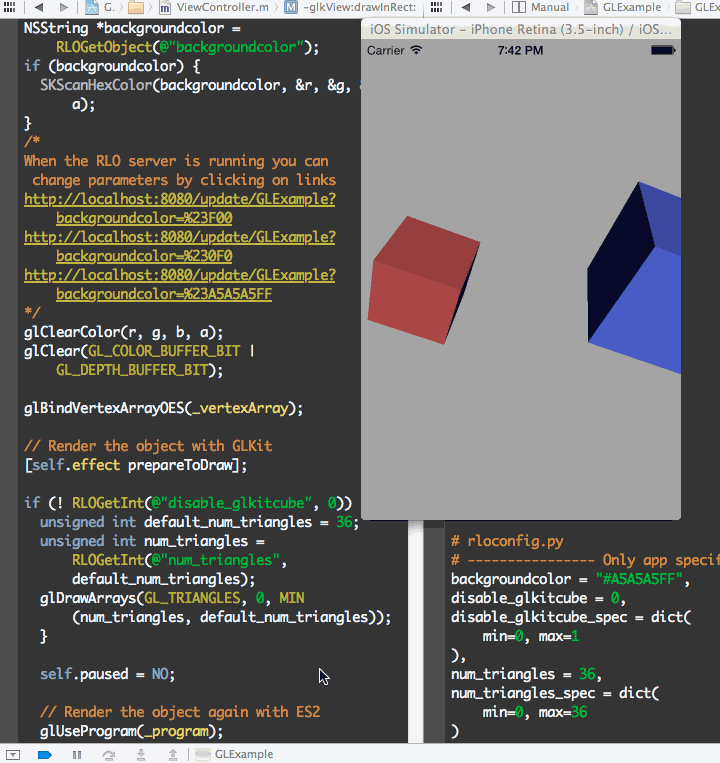Click the disable_glkitcube = 0 line in rloconfig.py

(538, 598)
